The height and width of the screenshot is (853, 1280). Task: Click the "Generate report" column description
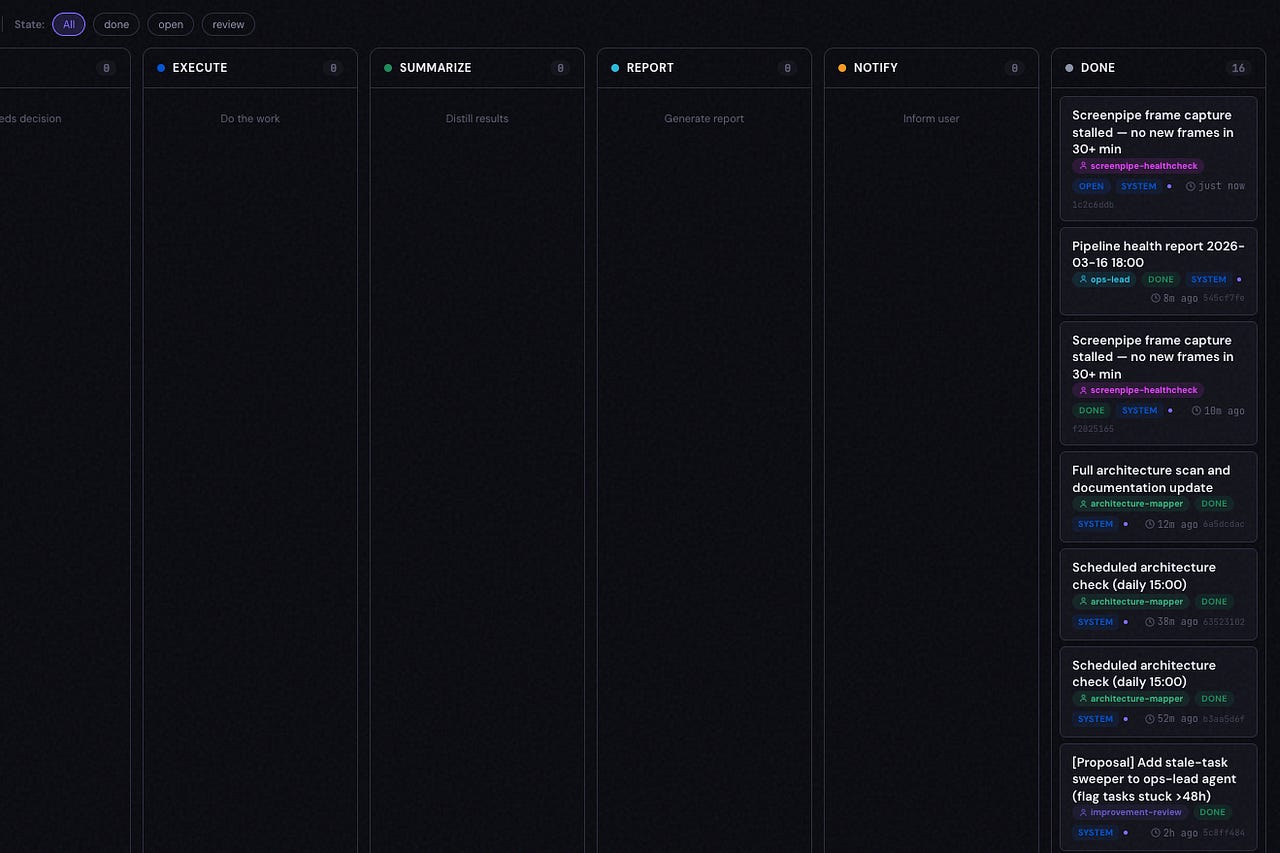pyautogui.click(x=704, y=119)
